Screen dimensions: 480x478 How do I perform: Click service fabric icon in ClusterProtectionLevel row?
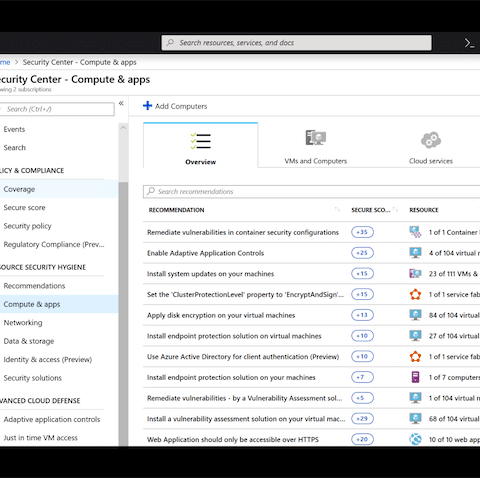415,294
